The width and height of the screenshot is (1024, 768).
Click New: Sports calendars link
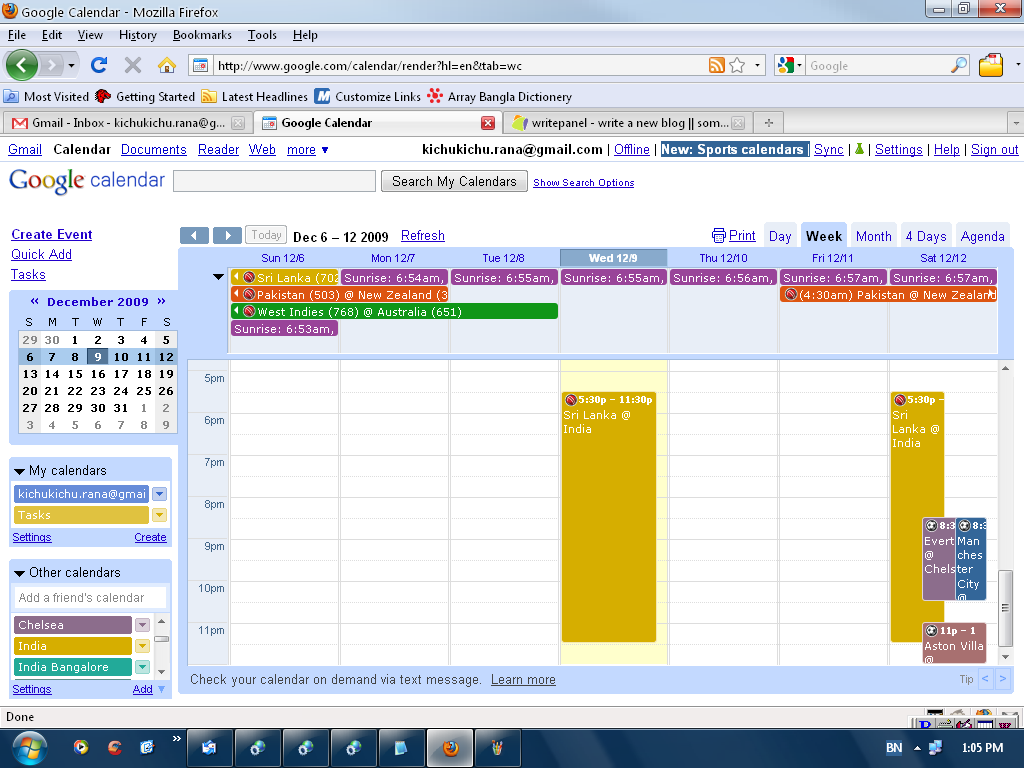pyautogui.click(x=732, y=150)
